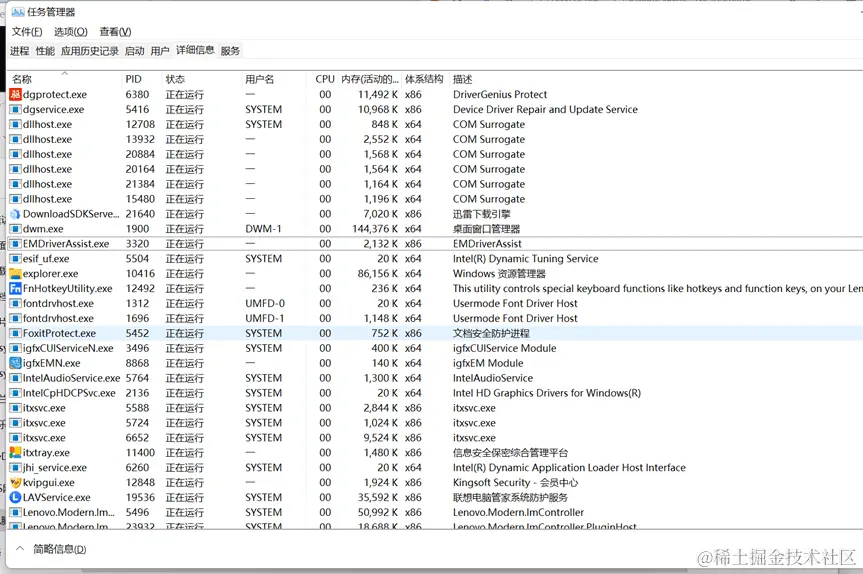Viewport: 863px width, 574px height.
Task: Click the dwm.exe process icon
Action: coord(15,228)
